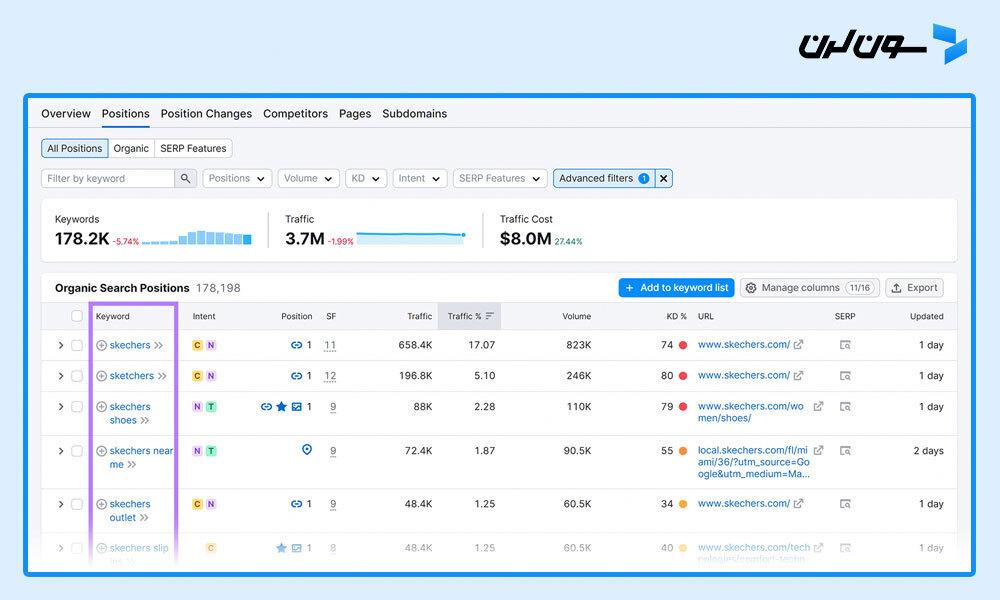Image resolution: width=1000 pixels, height=600 pixels.
Task: Add 'skechers' keyword via plus icon
Action: click(x=101, y=346)
